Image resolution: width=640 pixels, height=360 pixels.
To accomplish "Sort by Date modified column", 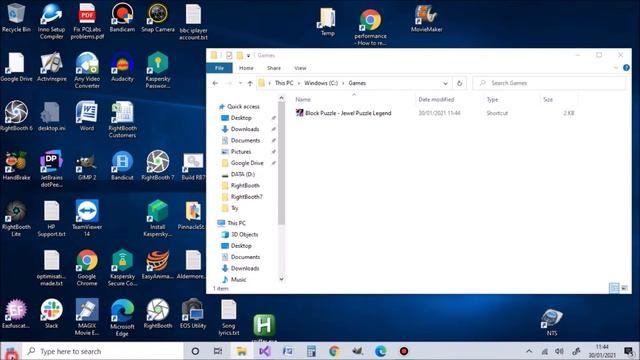I will (x=436, y=100).
